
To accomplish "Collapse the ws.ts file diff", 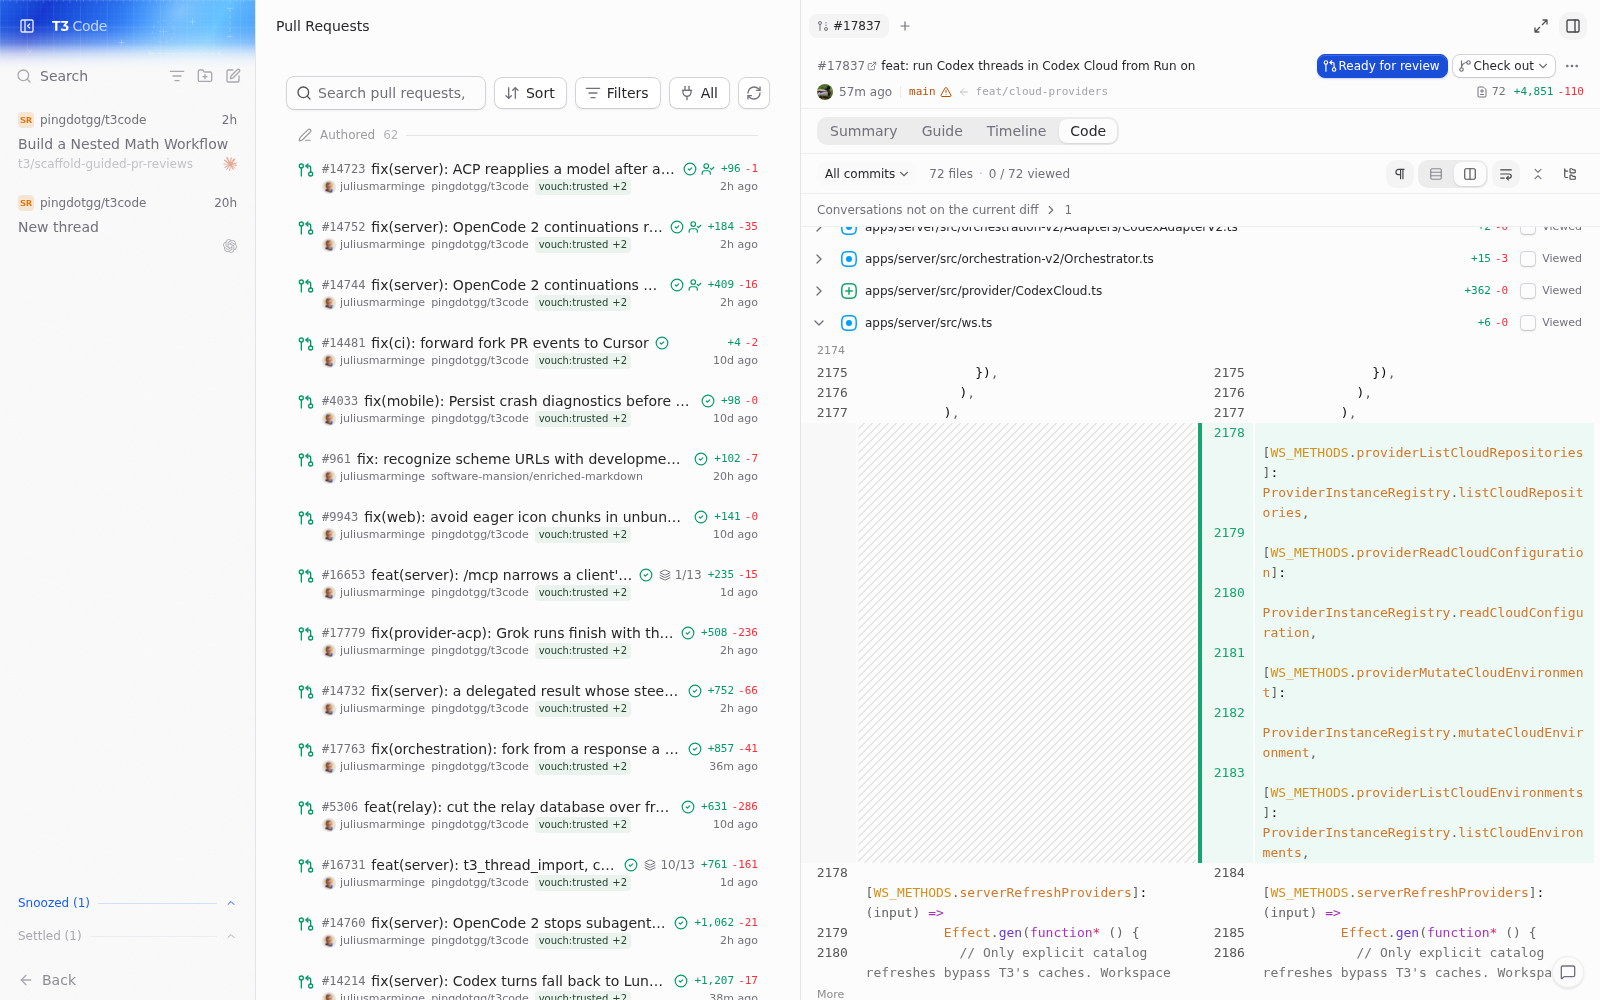I will 819,323.
